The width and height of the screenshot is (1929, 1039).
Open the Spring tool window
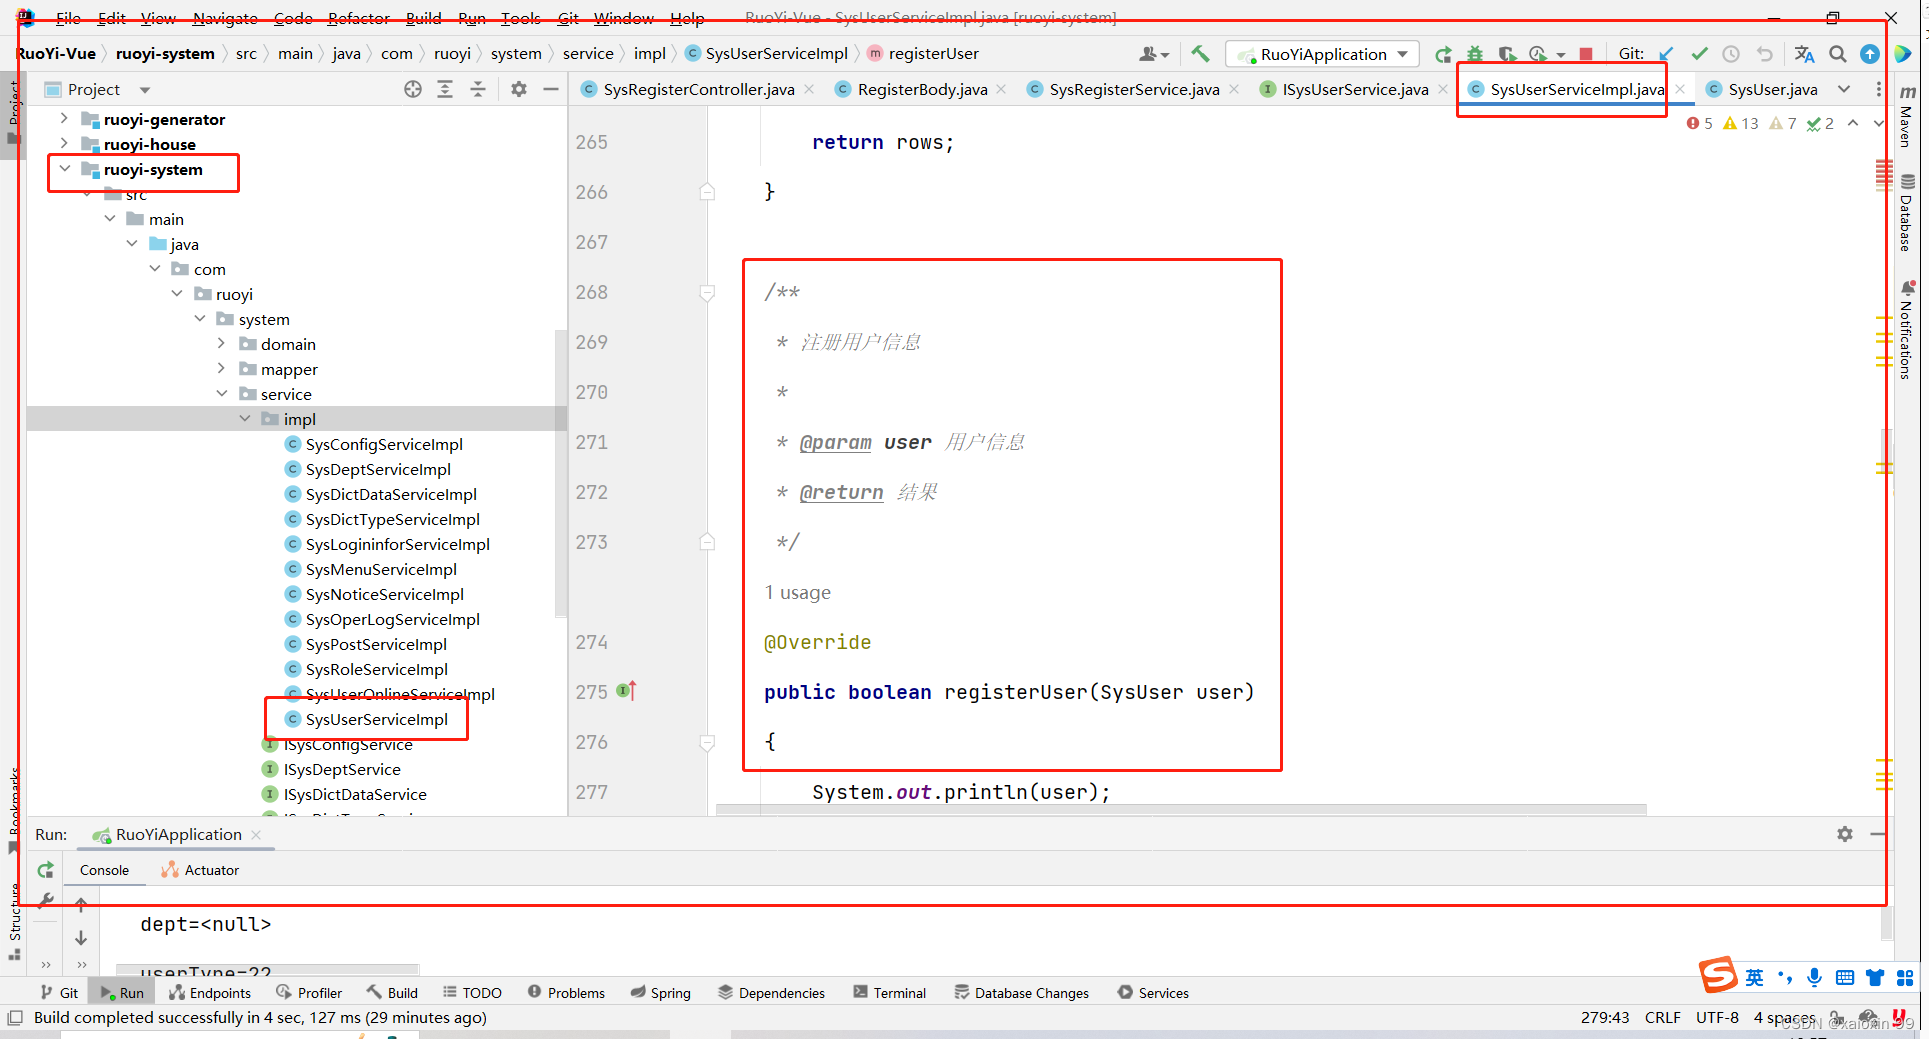[x=660, y=992]
